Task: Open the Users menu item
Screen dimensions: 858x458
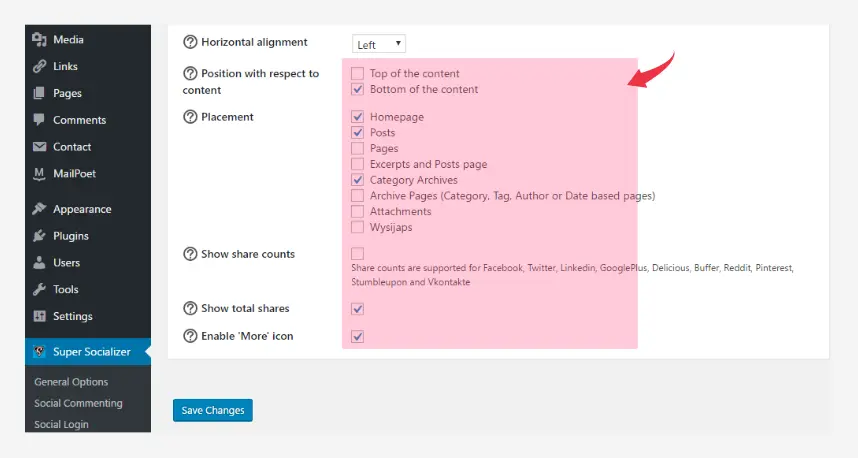Action: [x=68, y=263]
